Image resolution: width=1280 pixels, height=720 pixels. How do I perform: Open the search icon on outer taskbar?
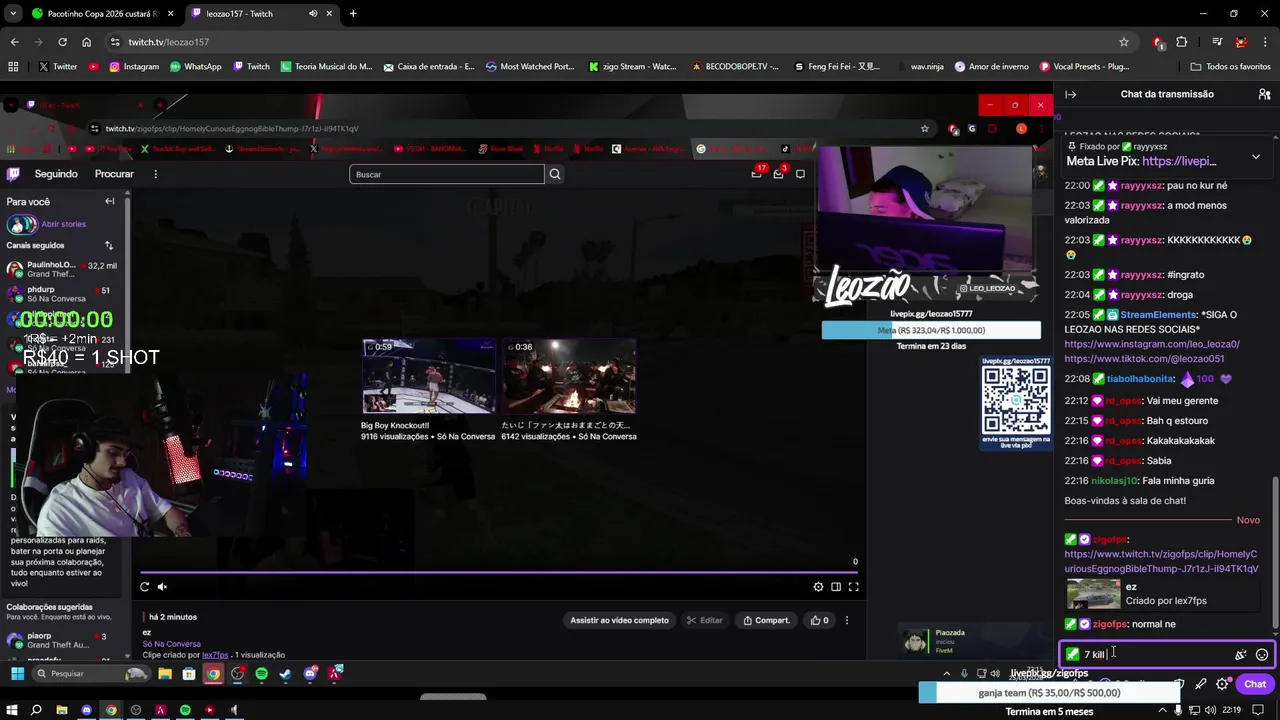coord(36,710)
